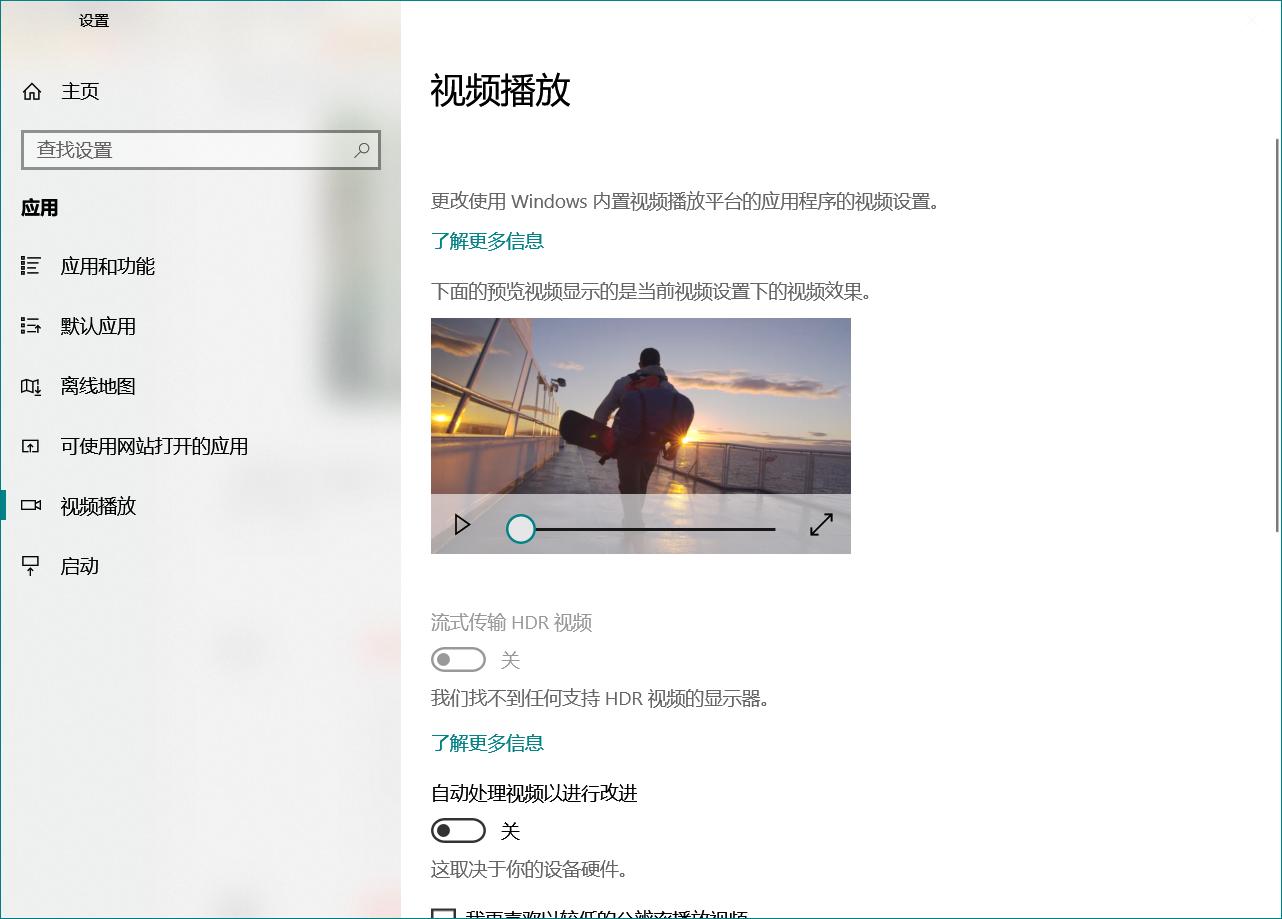Click the 启动 monitor icon in sidebar

coord(31,566)
